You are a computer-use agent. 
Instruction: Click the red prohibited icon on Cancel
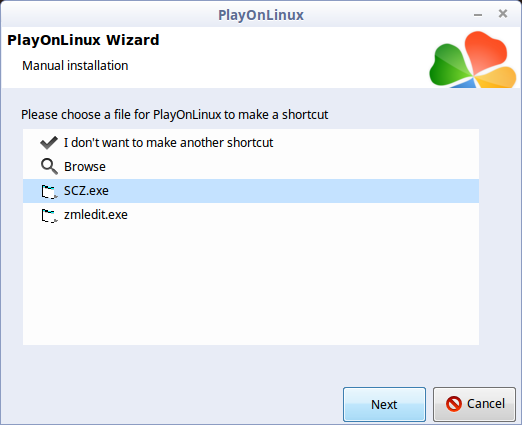(454, 404)
